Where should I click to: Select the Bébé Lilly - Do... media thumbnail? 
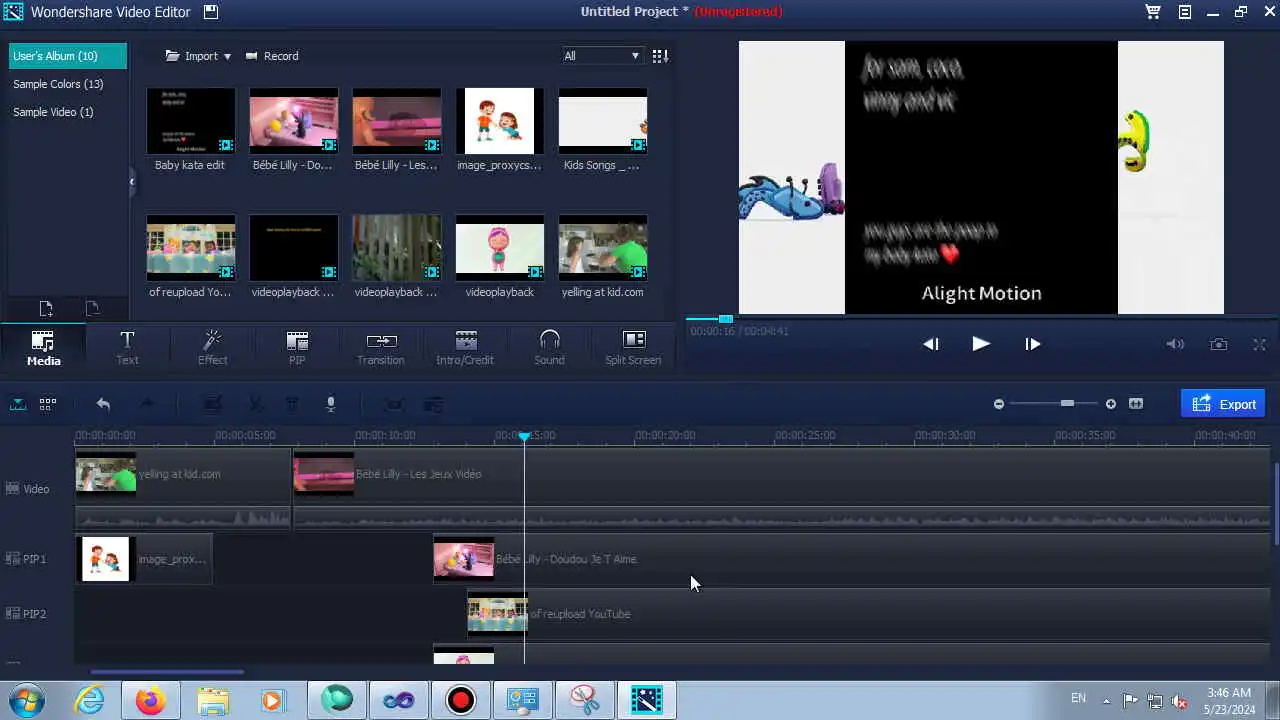[x=293, y=121]
